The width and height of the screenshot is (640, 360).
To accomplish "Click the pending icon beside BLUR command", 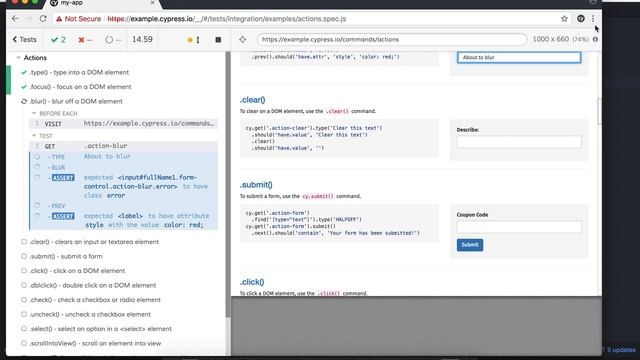I will tap(37, 167).
